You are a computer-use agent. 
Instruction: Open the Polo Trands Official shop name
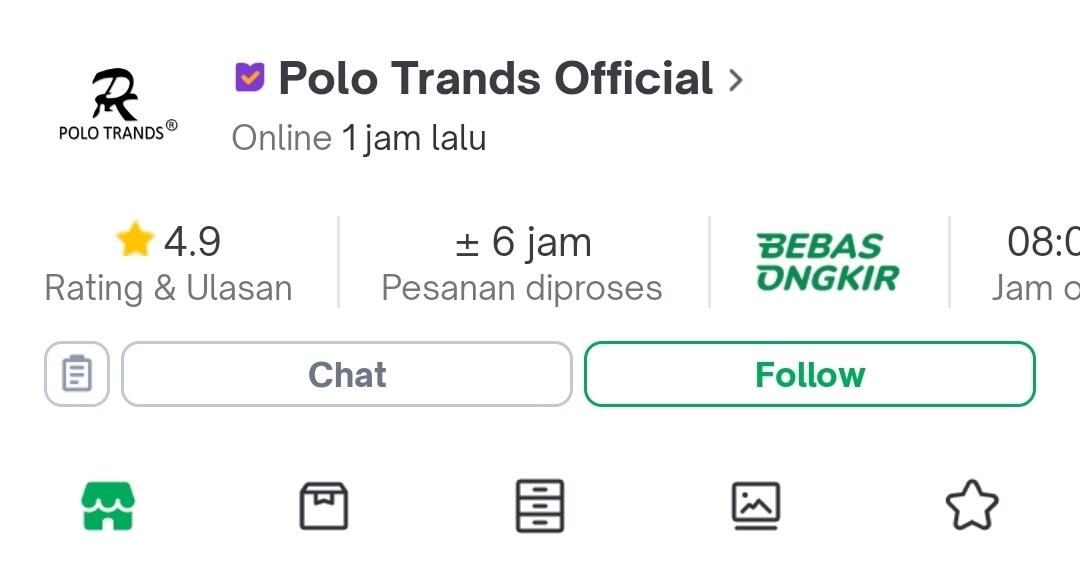point(495,79)
